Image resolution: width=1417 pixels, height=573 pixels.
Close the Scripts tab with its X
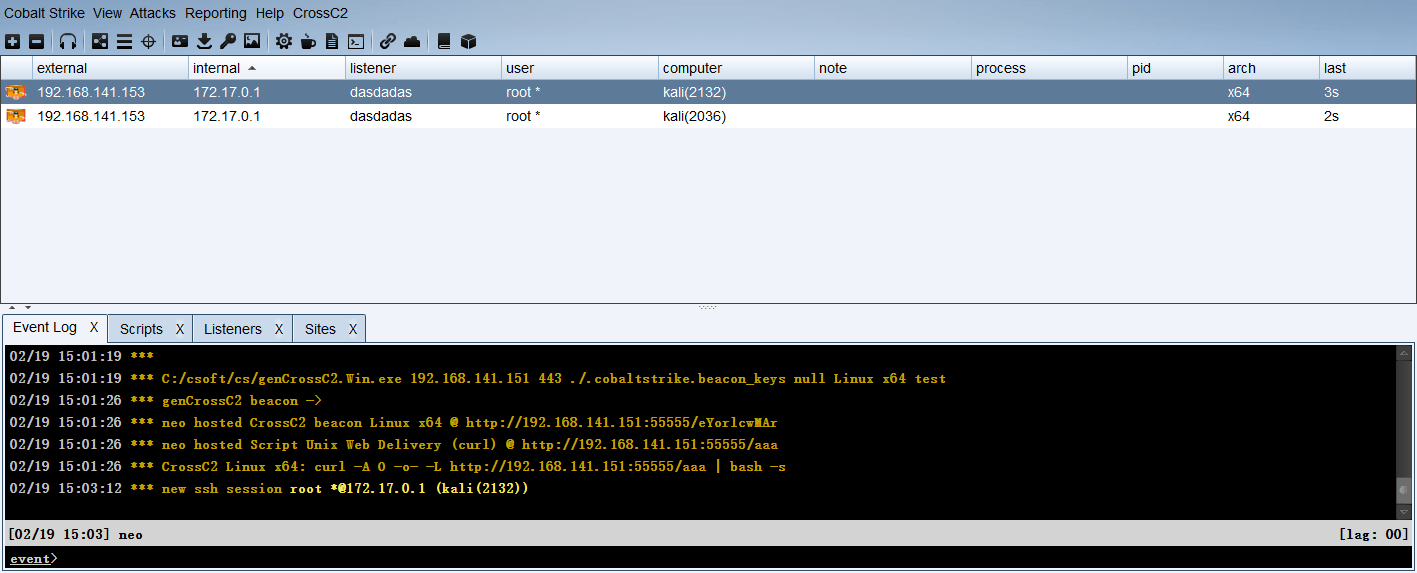pyautogui.click(x=180, y=329)
